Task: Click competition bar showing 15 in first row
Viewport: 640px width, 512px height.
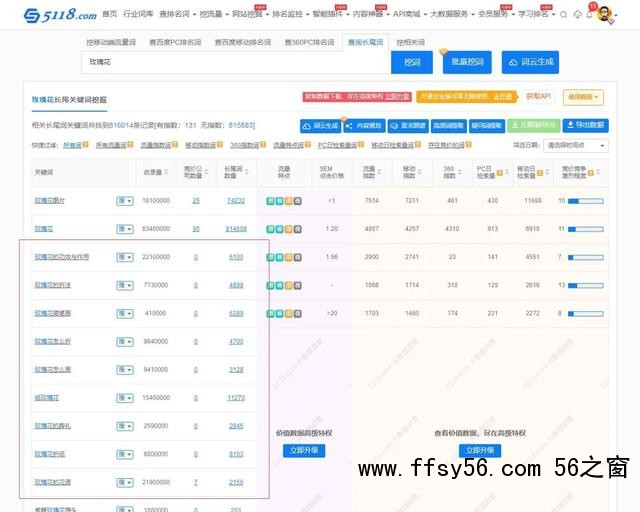Action: [585, 201]
